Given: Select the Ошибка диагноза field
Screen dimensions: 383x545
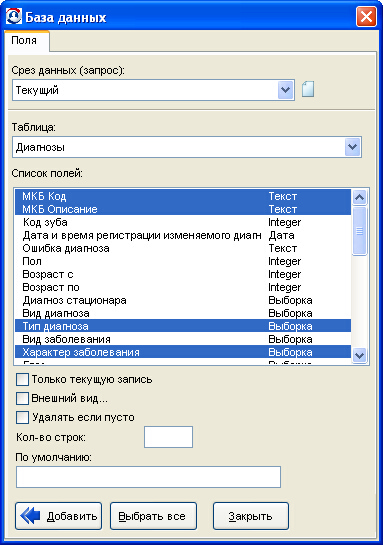Looking at the screenshot, I should point(183,248).
